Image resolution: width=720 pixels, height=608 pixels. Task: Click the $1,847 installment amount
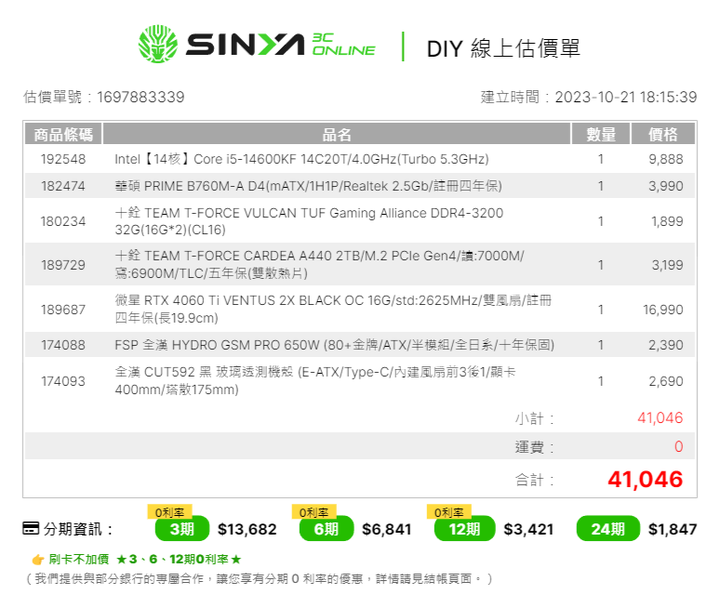(x=673, y=529)
